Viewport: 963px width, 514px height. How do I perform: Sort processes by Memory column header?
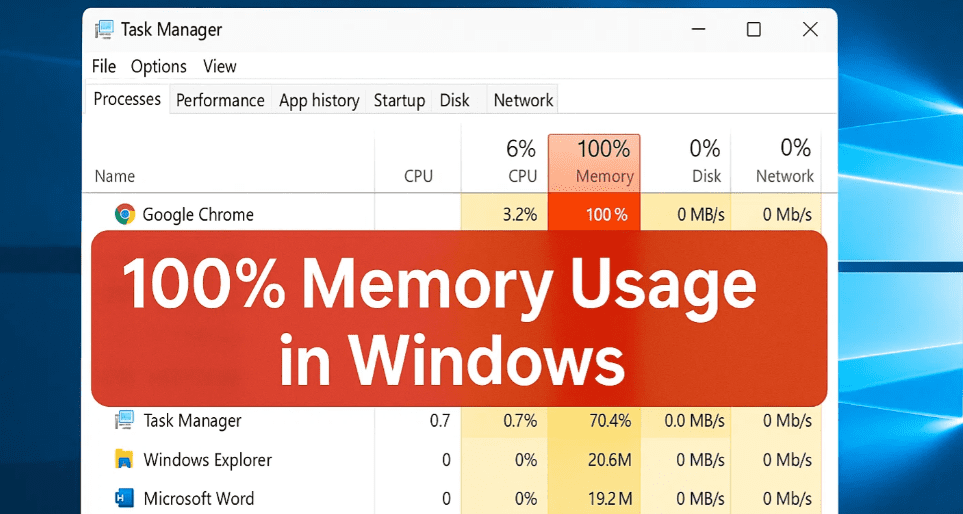coord(604,162)
